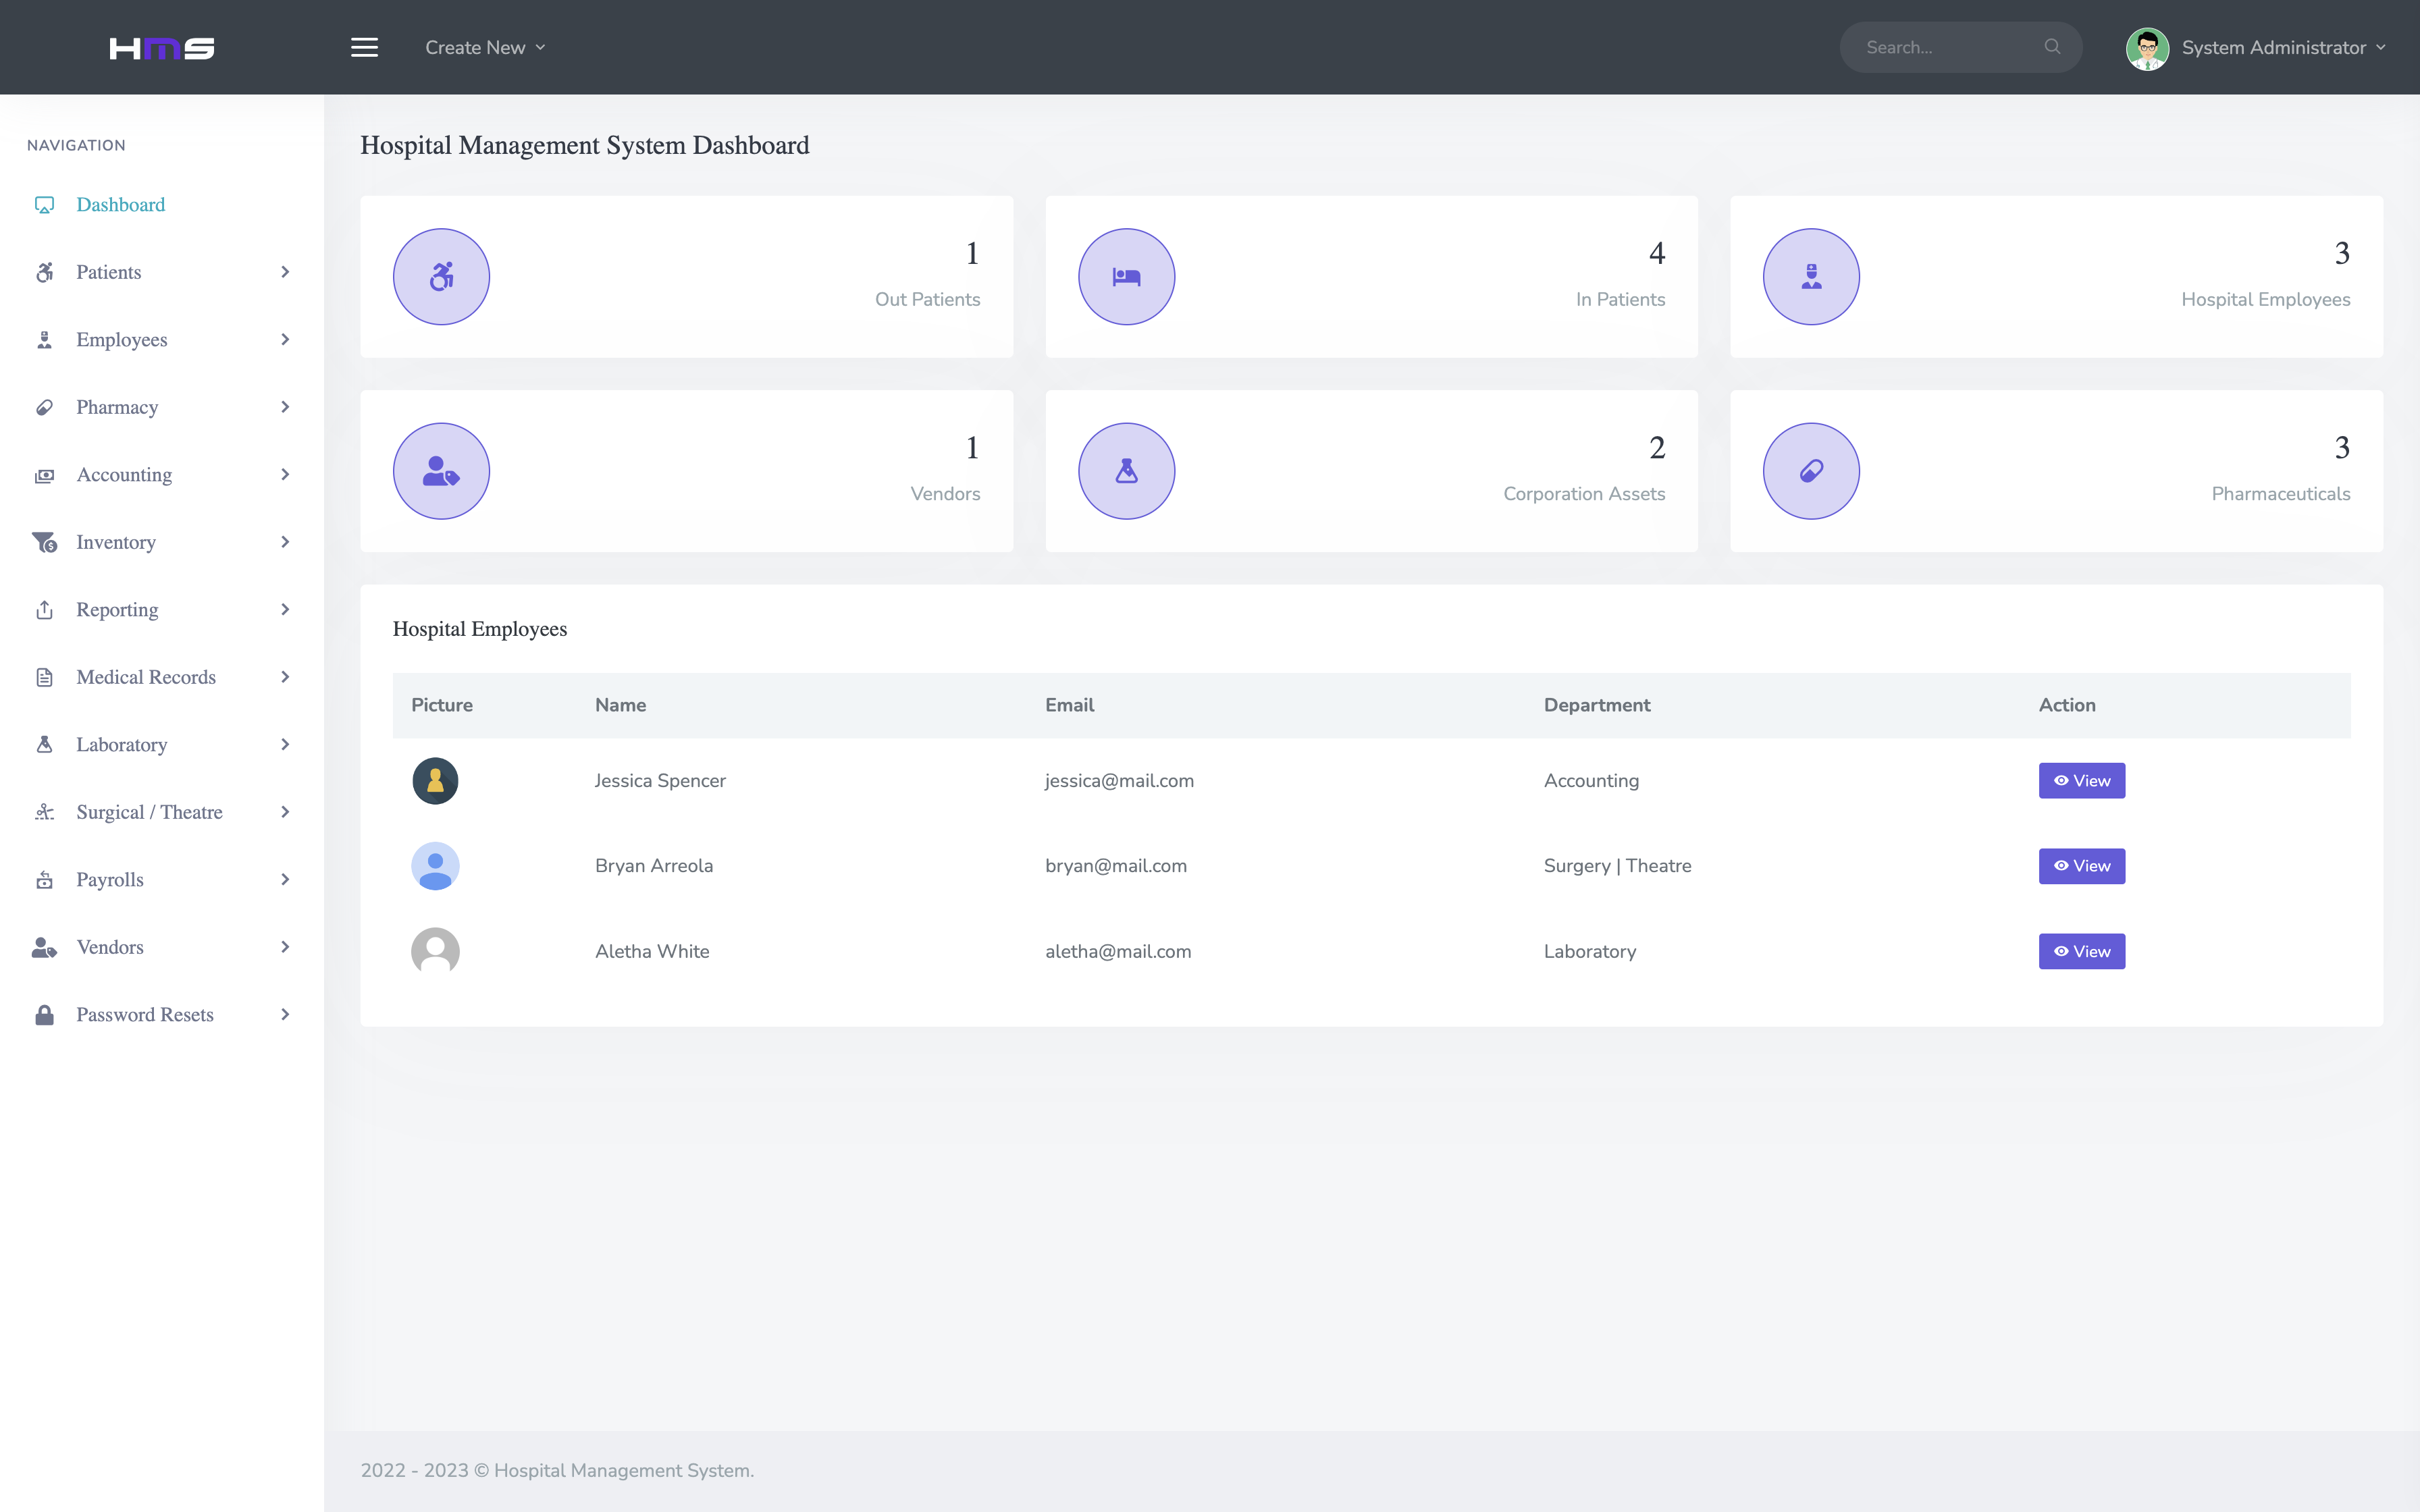
Task: Click the In Patients bed card icon
Action: point(1126,277)
